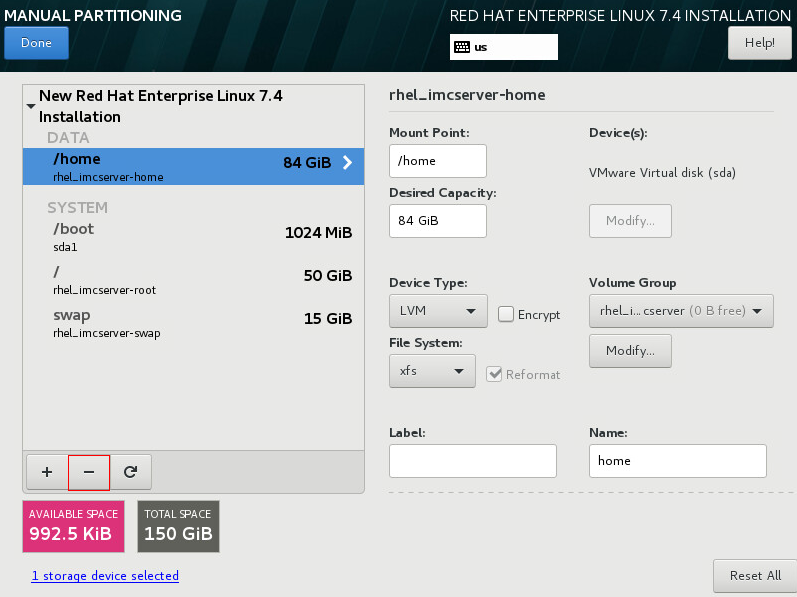Click the 1024 MiB size value
Viewport: 797px width, 597px height.
pyautogui.click(x=319, y=233)
